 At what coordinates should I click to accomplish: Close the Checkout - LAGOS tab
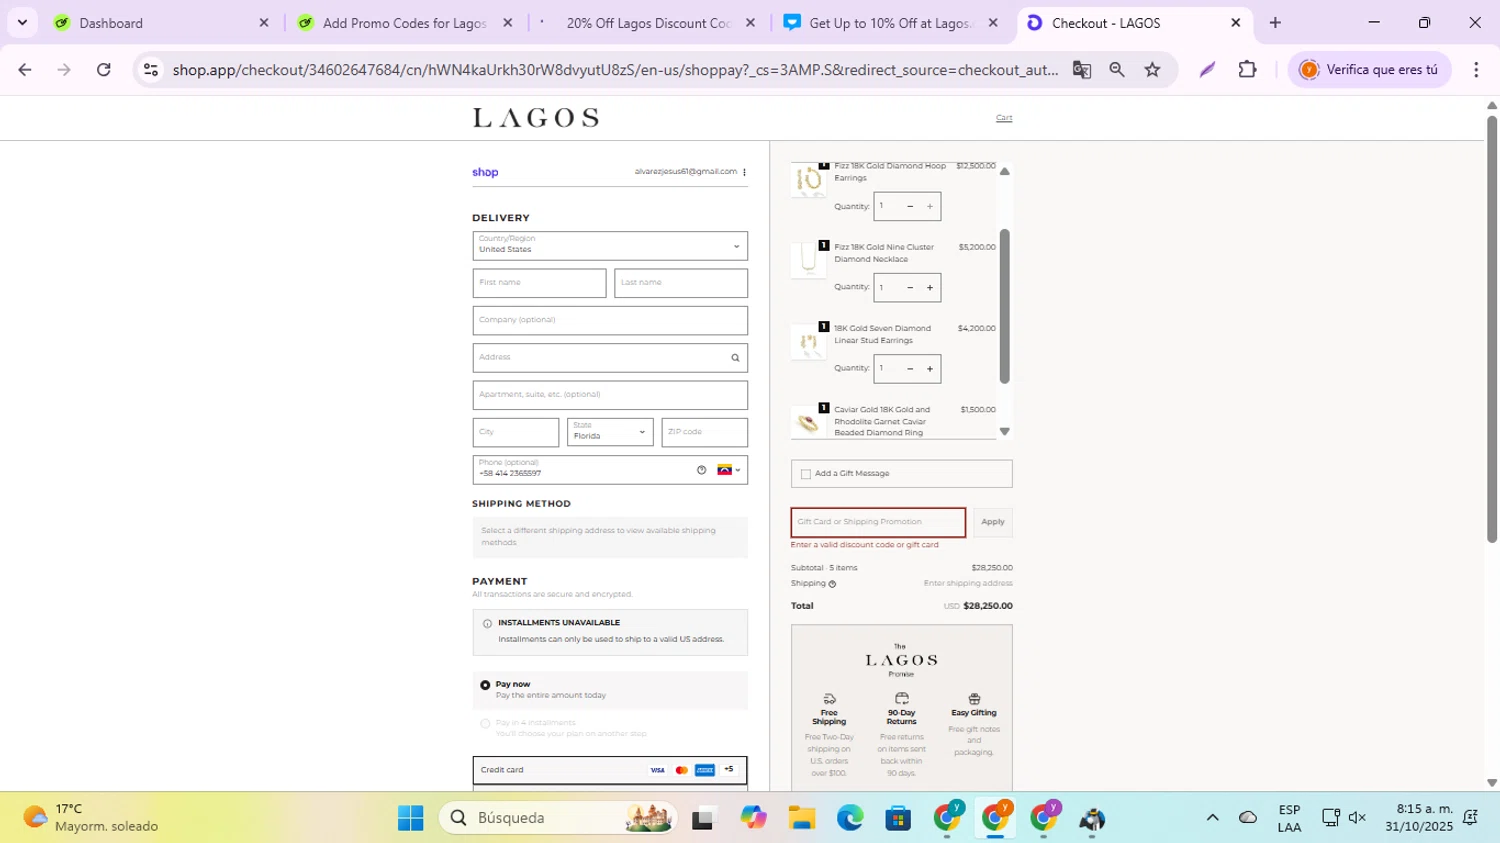1235,23
